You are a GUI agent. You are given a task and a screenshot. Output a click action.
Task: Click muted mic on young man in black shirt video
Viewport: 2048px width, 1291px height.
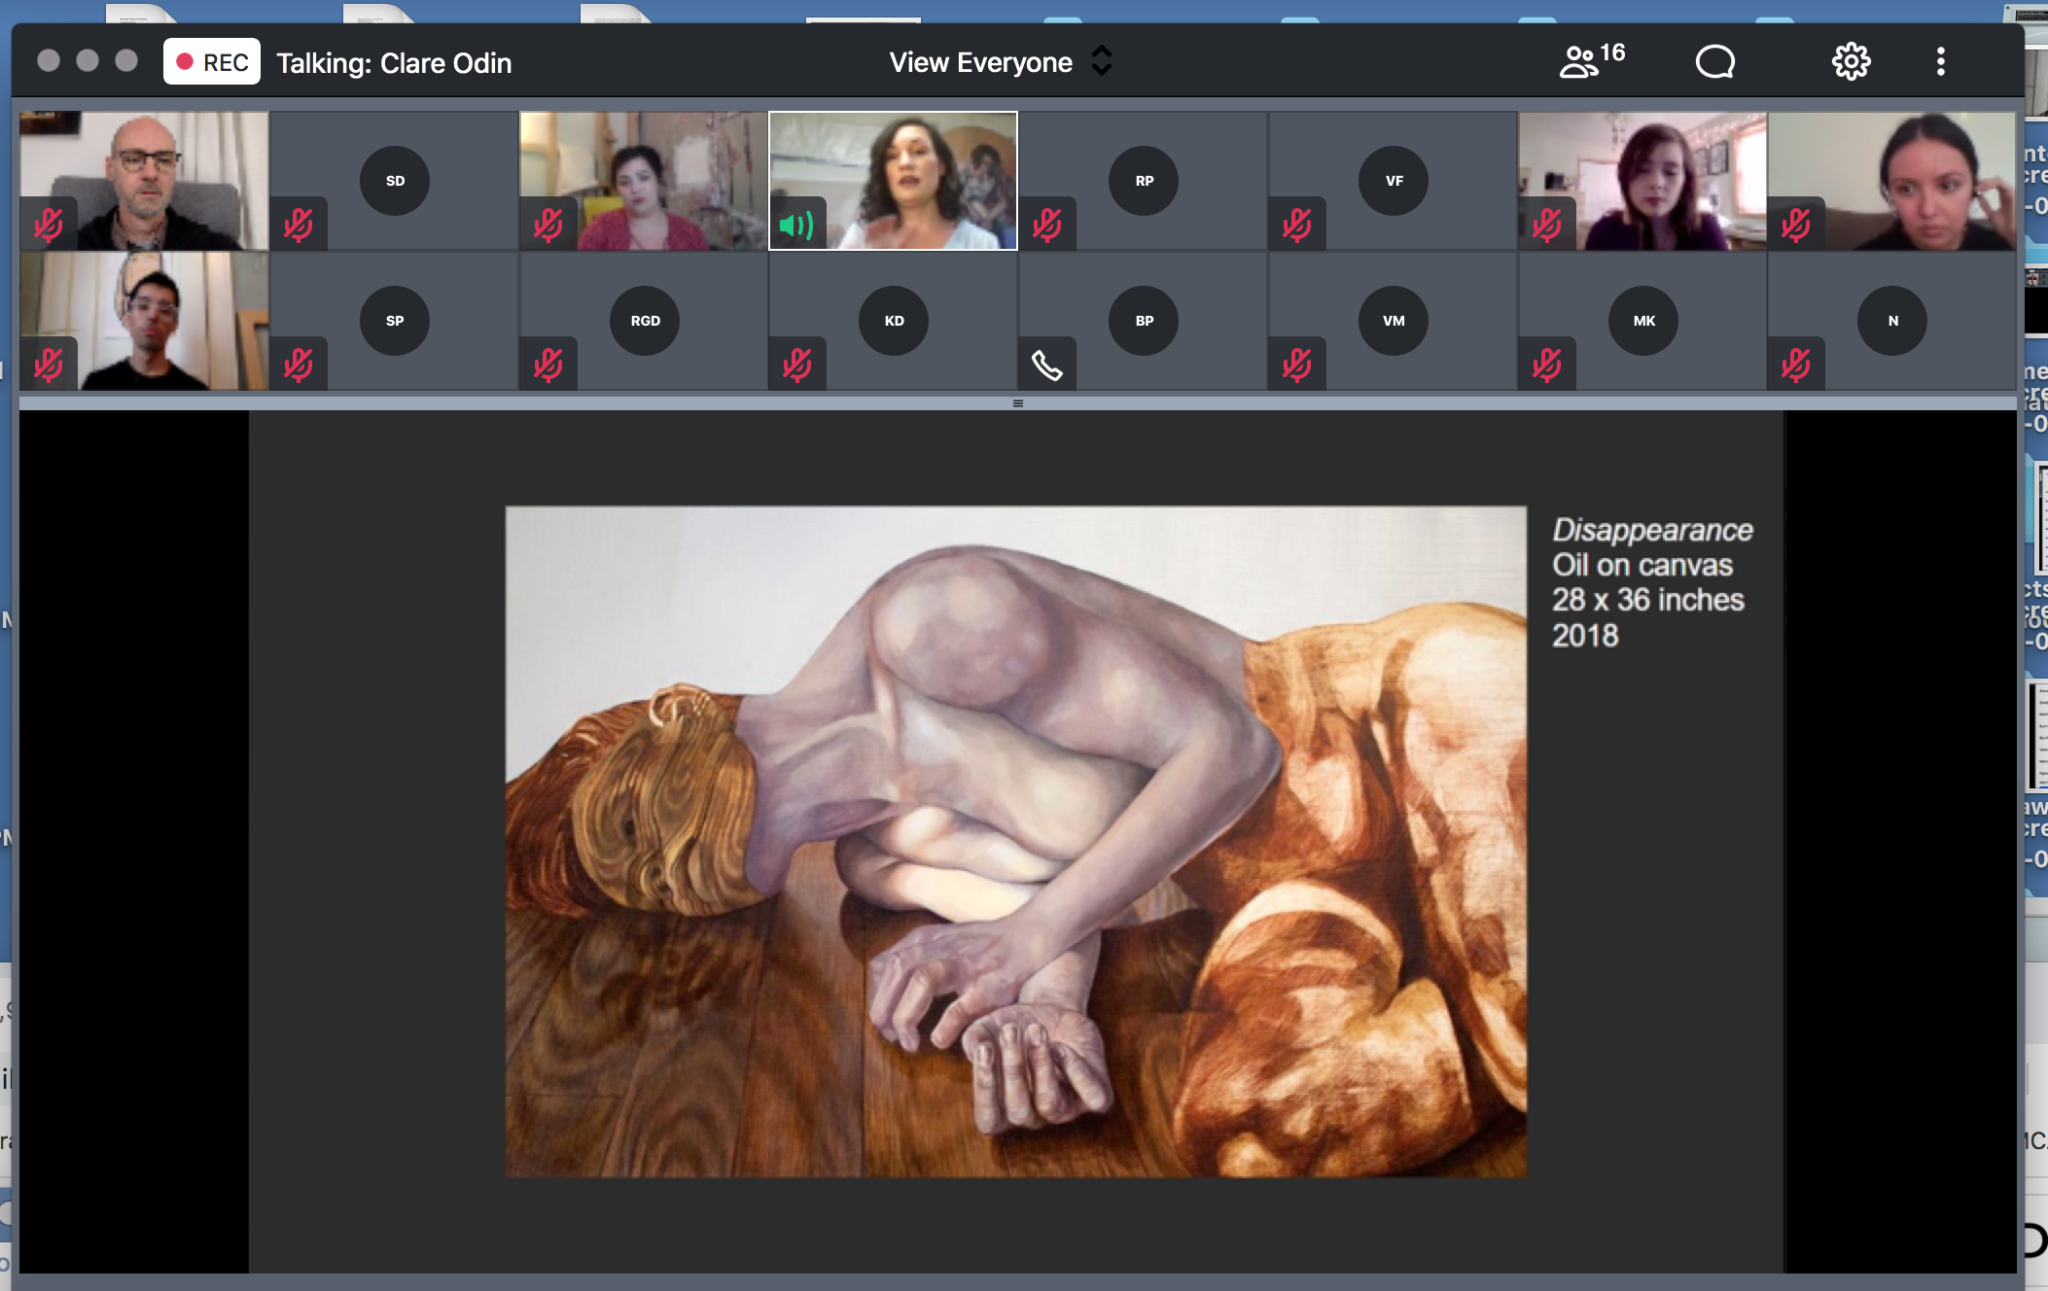coord(49,365)
